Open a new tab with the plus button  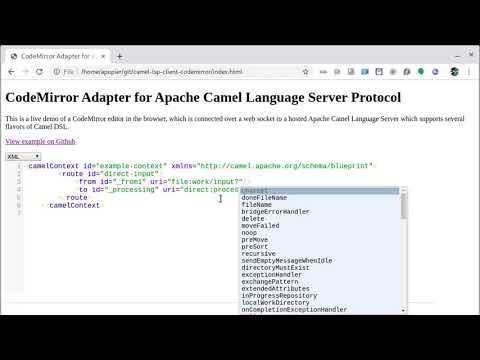tap(119, 56)
